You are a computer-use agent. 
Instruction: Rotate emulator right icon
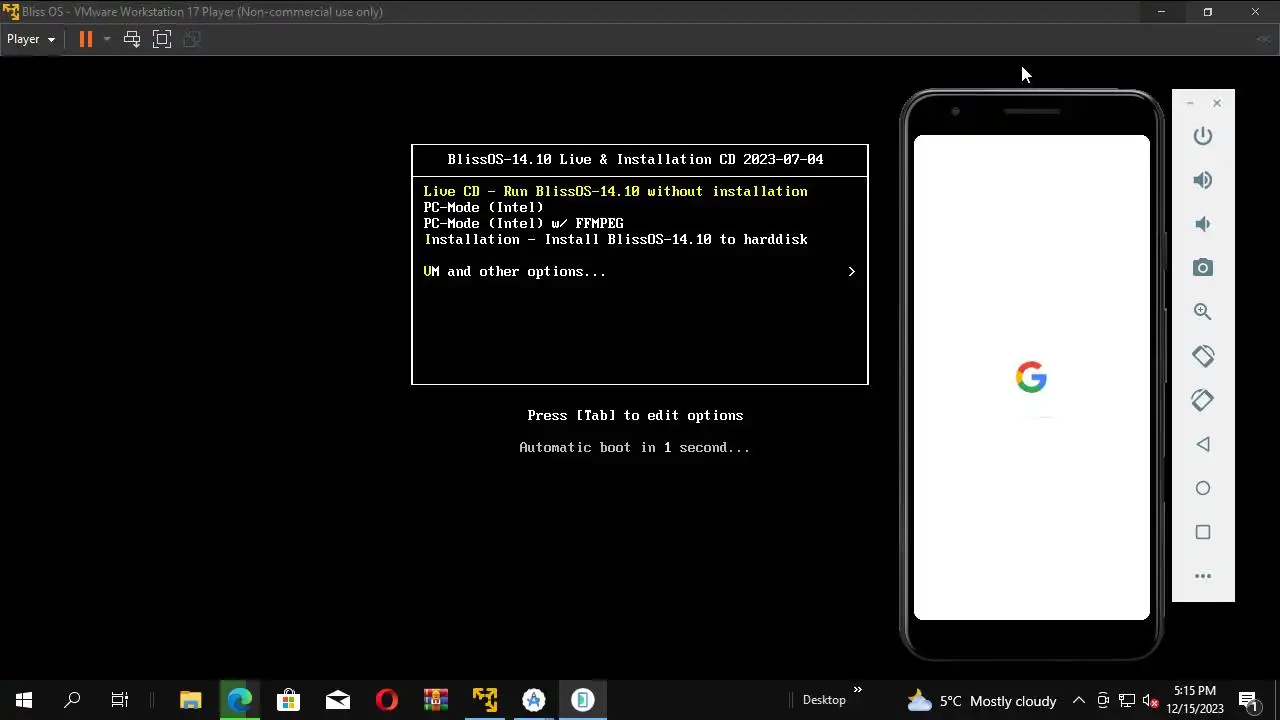pyautogui.click(x=1203, y=400)
